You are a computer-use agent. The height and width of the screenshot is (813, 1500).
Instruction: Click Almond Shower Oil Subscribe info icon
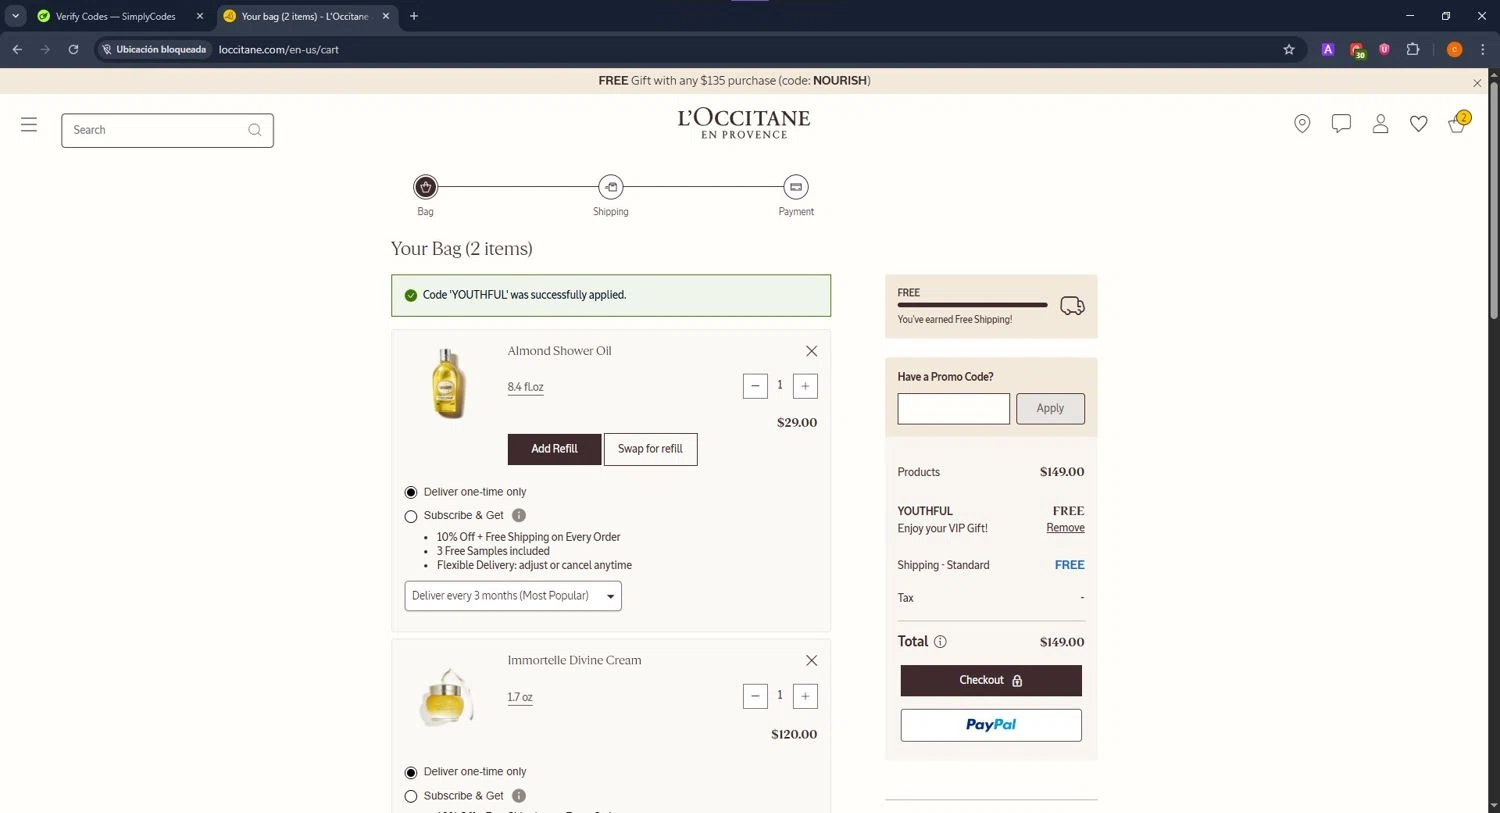click(x=519, y=516)
